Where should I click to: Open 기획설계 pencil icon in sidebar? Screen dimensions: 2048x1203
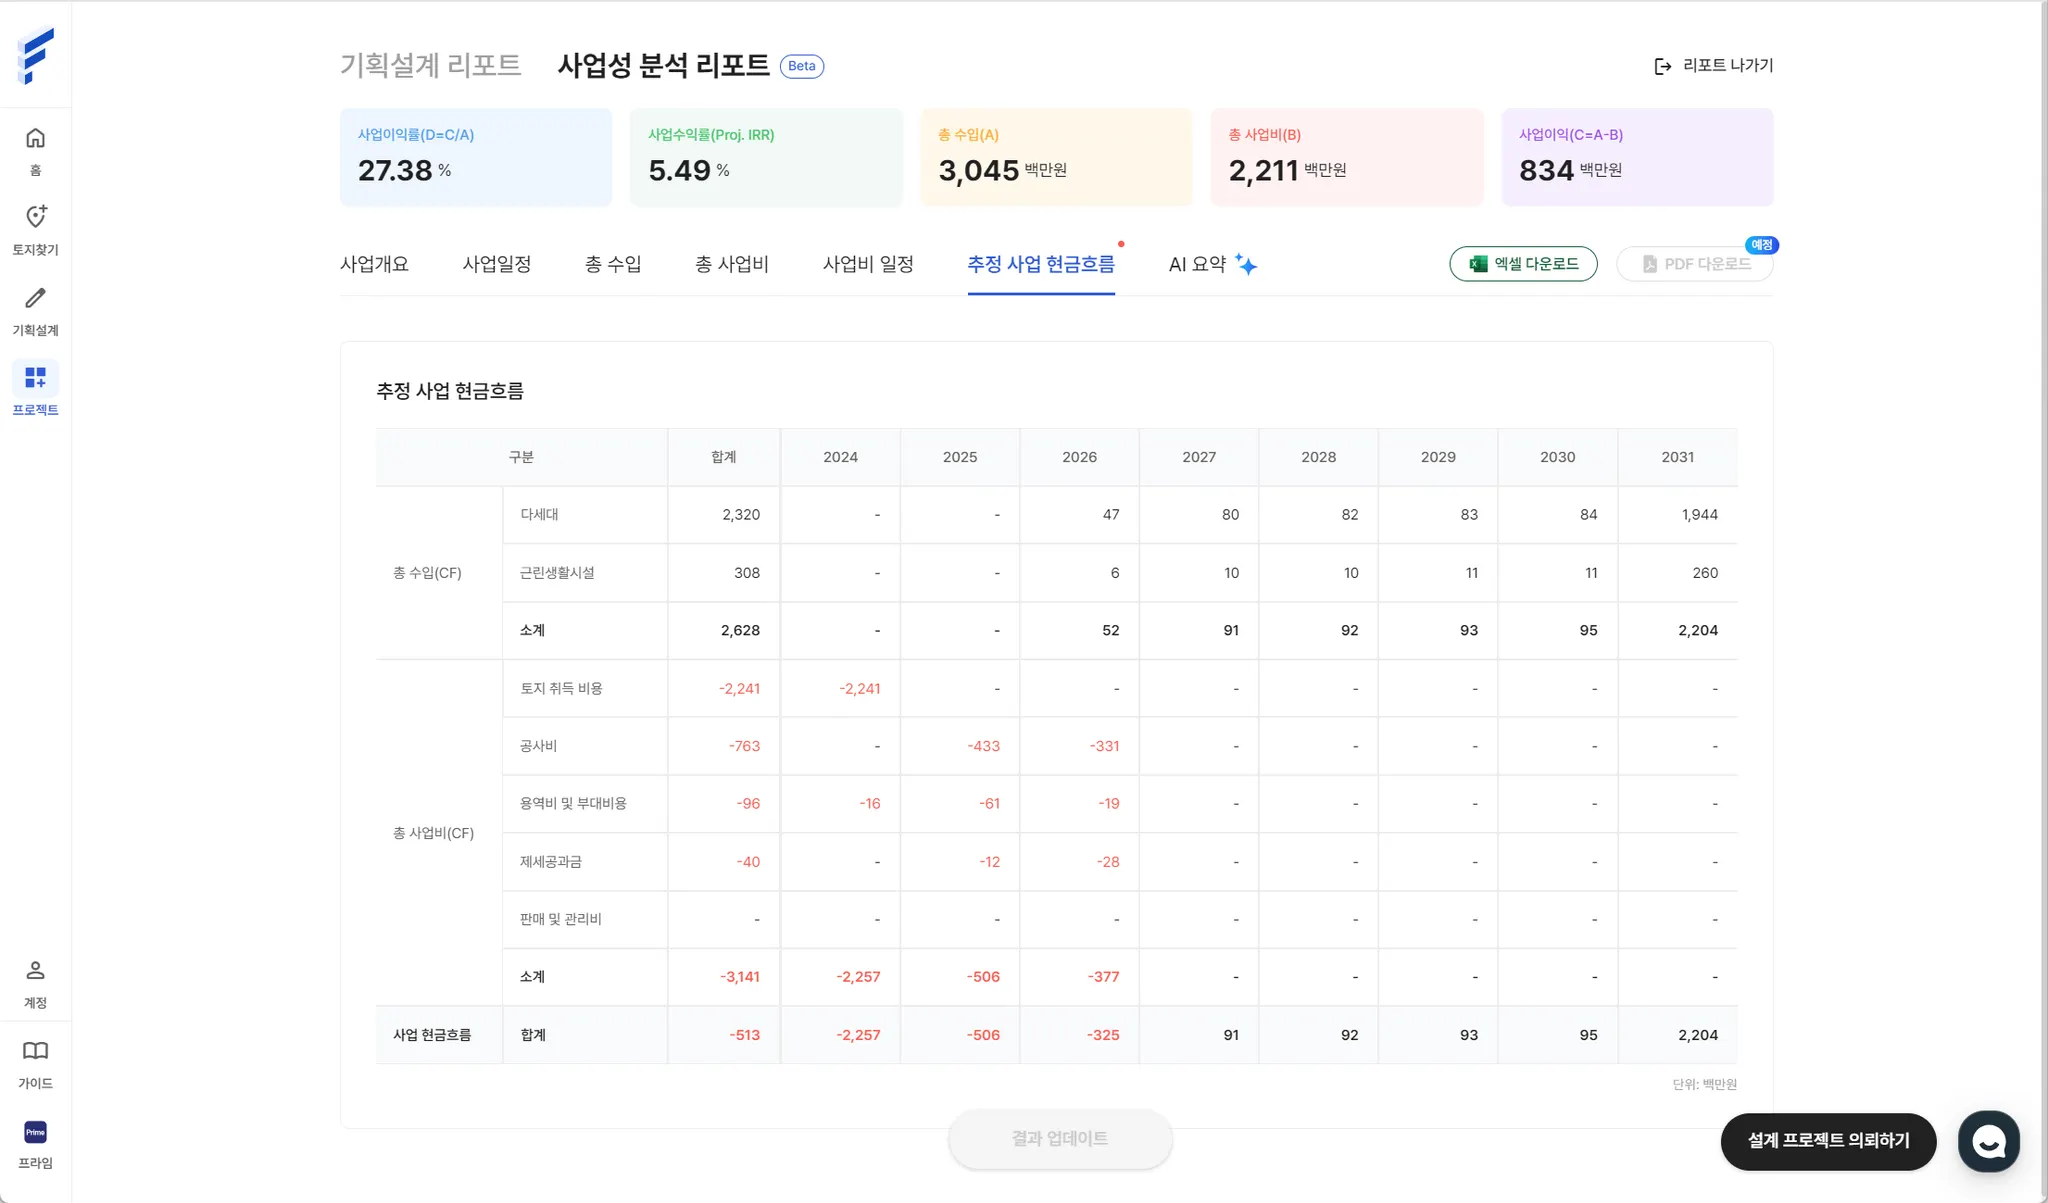click(35, 298)
